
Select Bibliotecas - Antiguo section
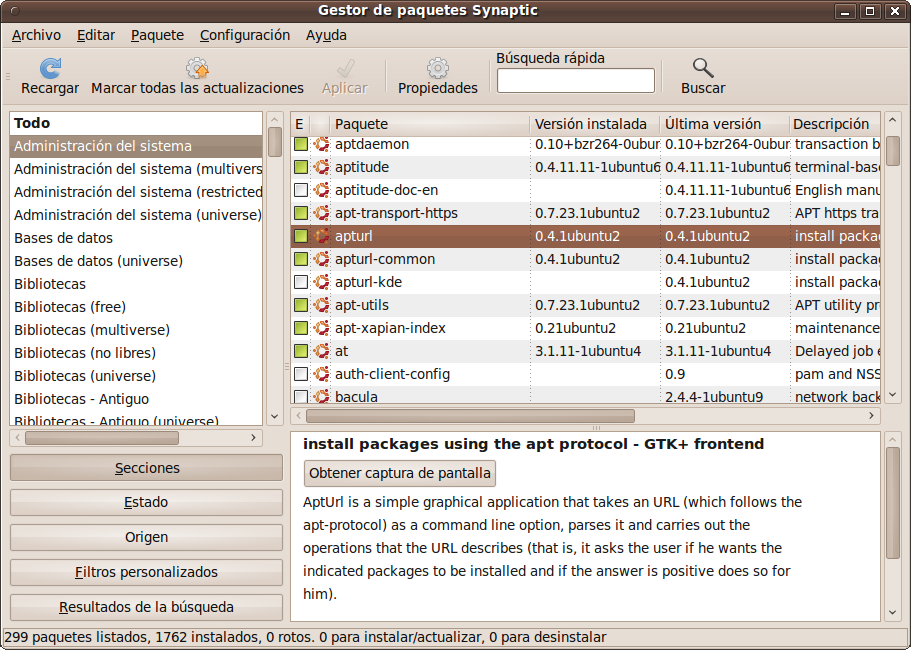[x=137, y=399]
